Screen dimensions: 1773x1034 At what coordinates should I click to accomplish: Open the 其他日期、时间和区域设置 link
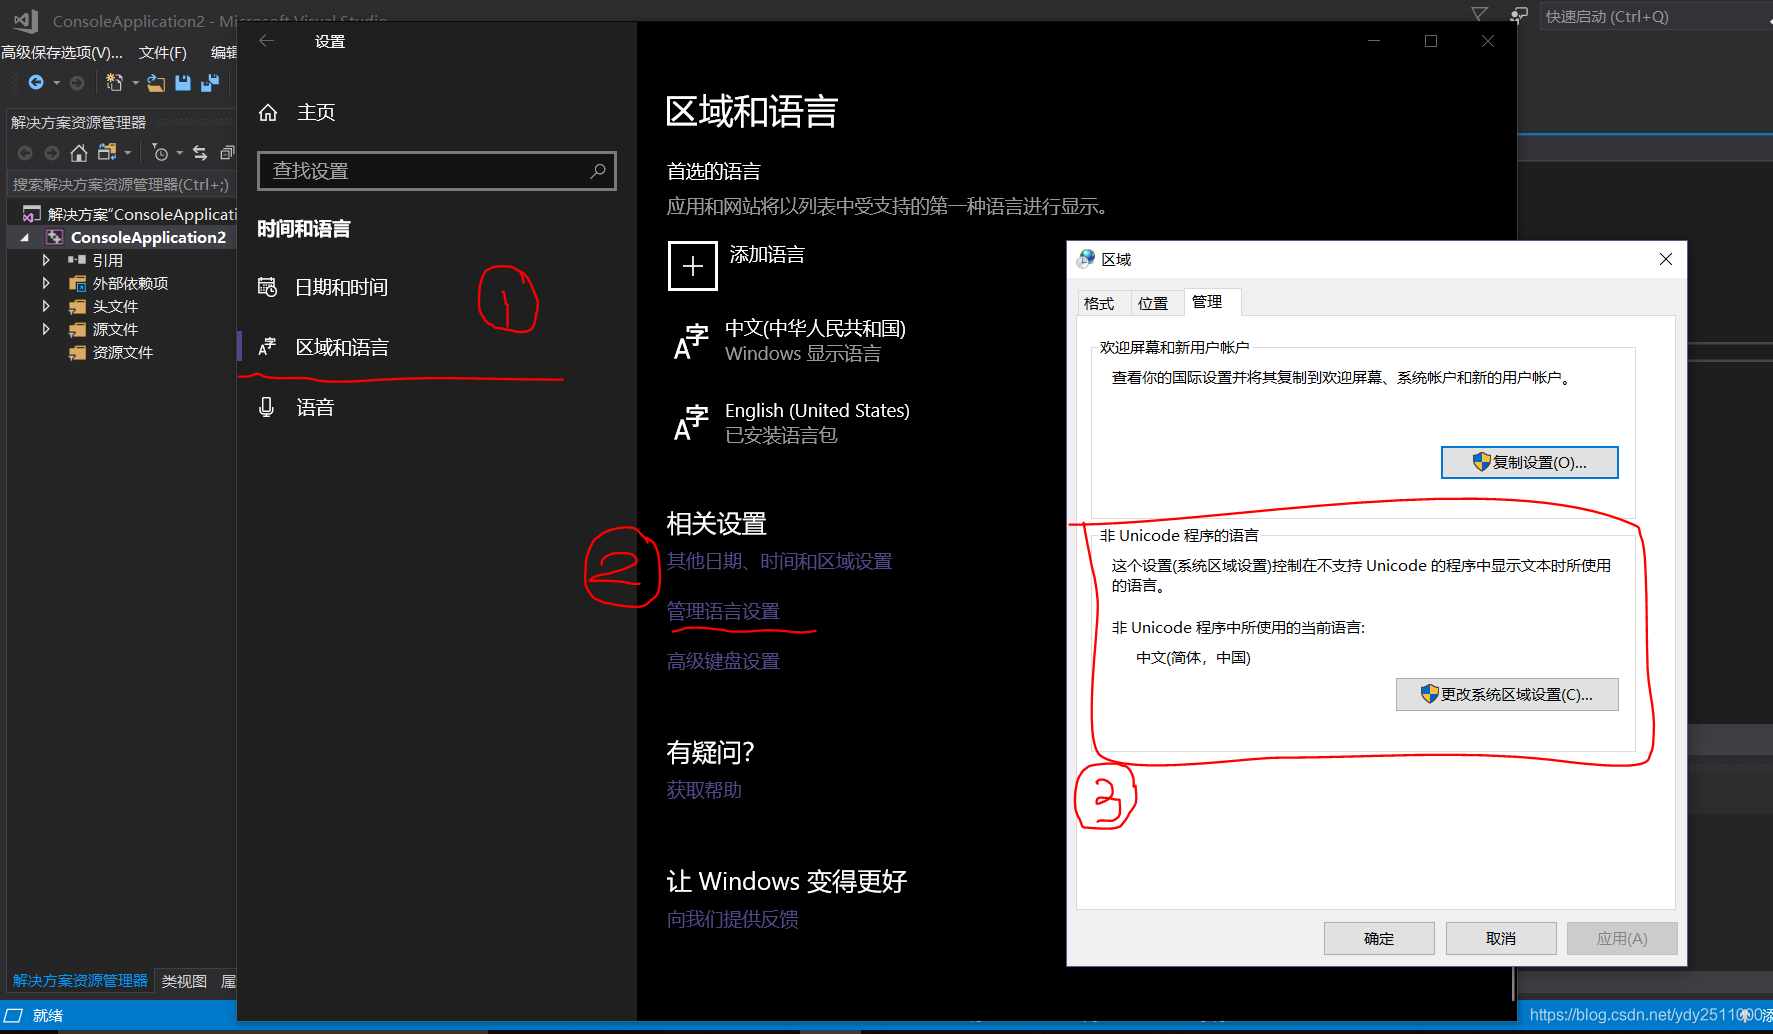[779, 561]
